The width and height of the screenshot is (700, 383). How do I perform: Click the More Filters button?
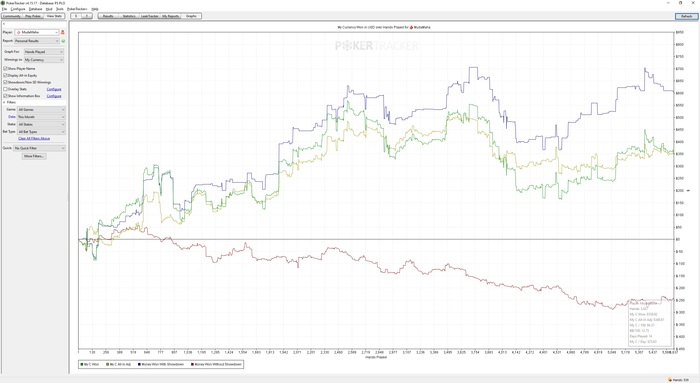click(34, 156)
